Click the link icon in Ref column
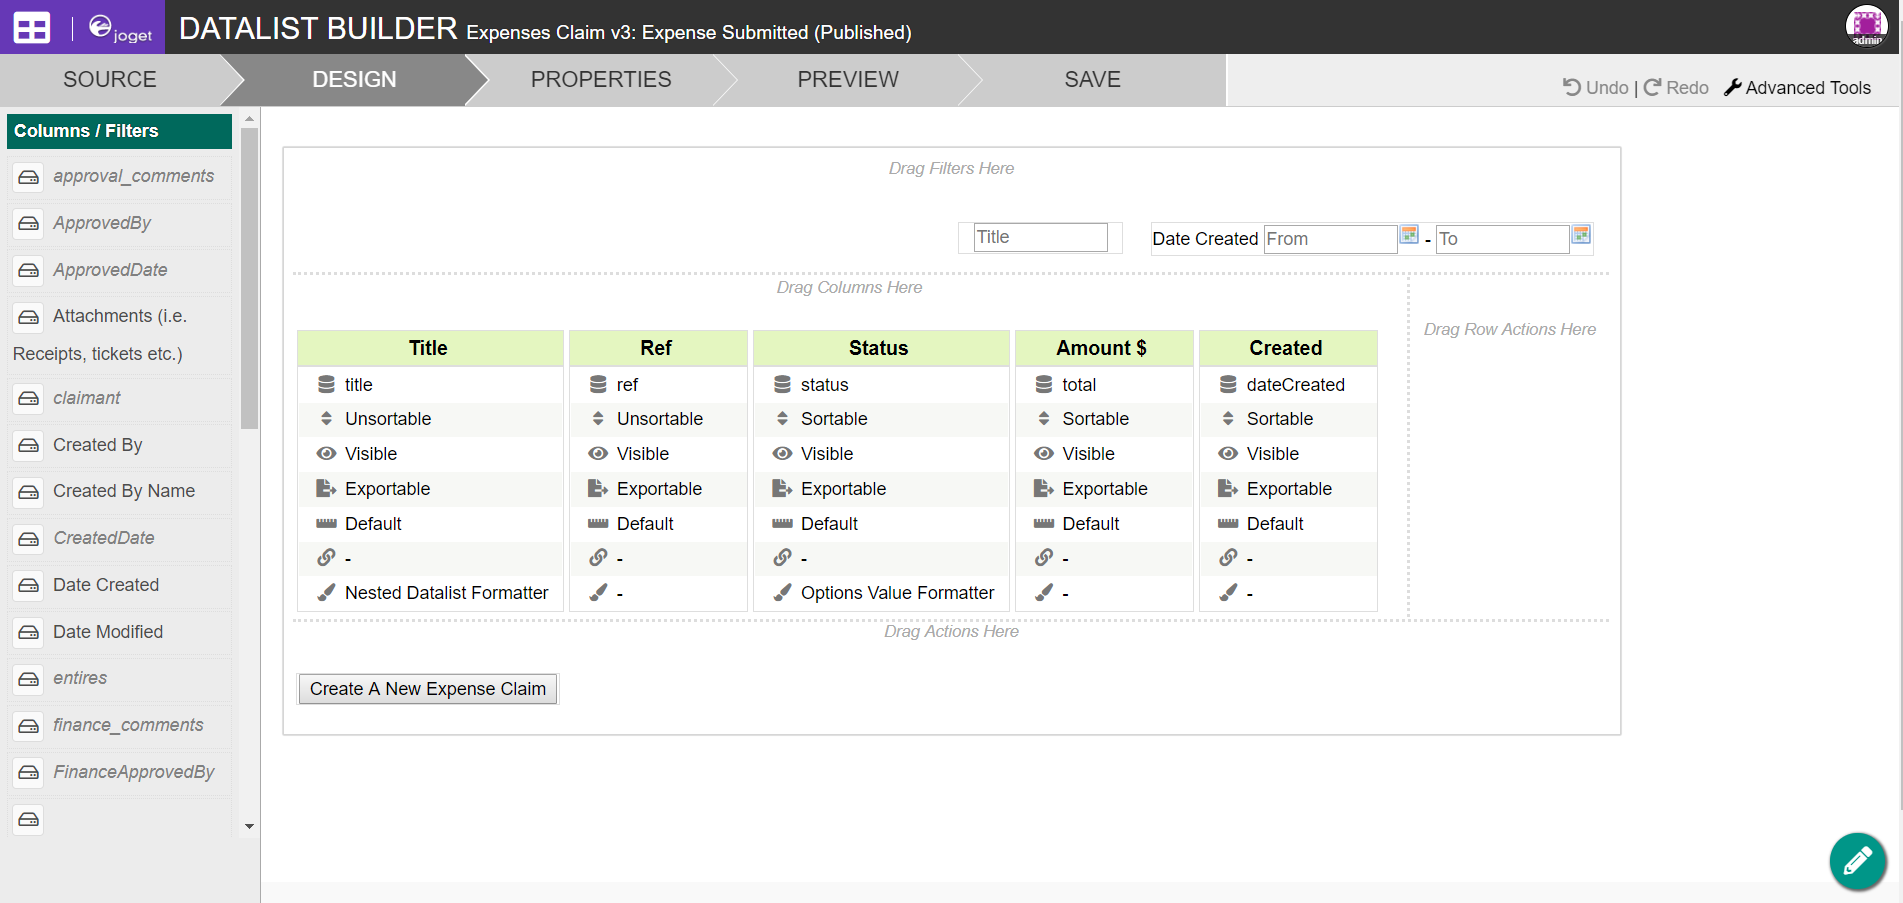 click(598, 558)
